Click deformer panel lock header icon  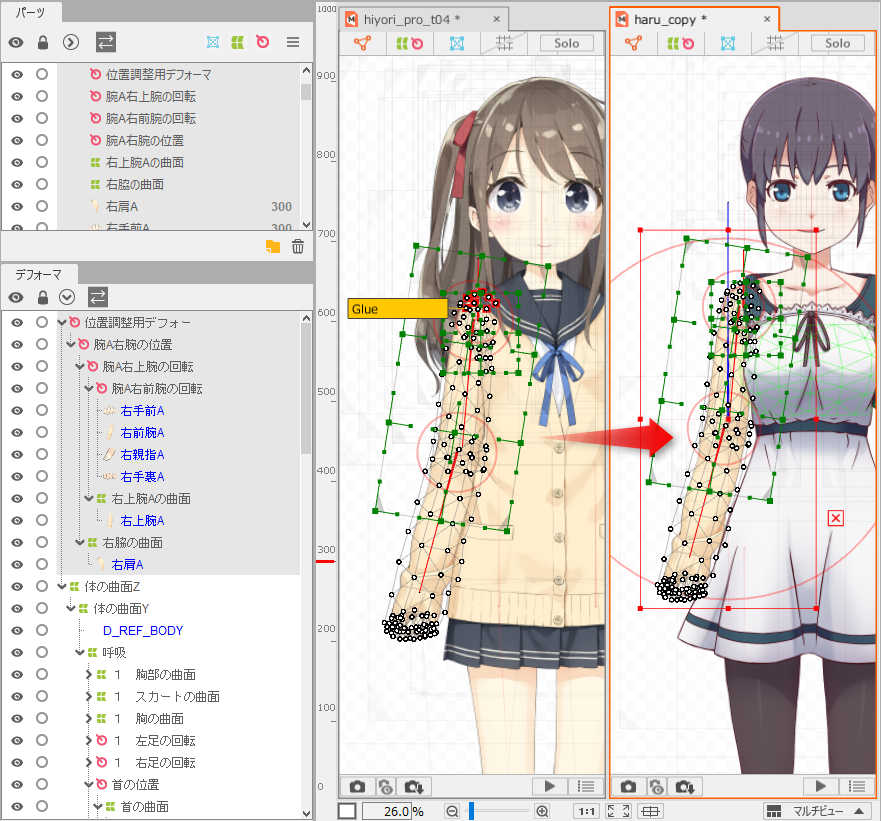(43, 297)
